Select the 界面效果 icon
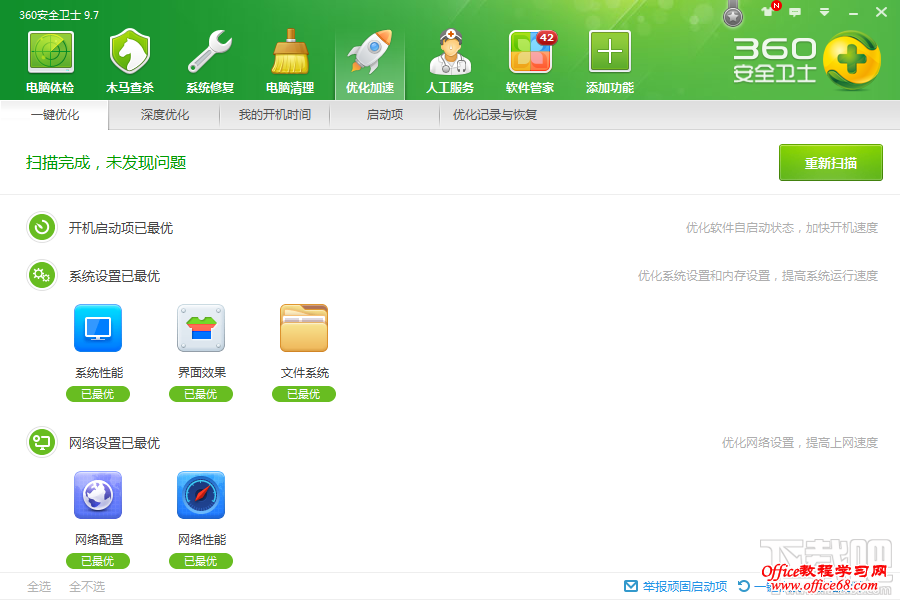Screen dimensions: 900x600 point(201,328)
